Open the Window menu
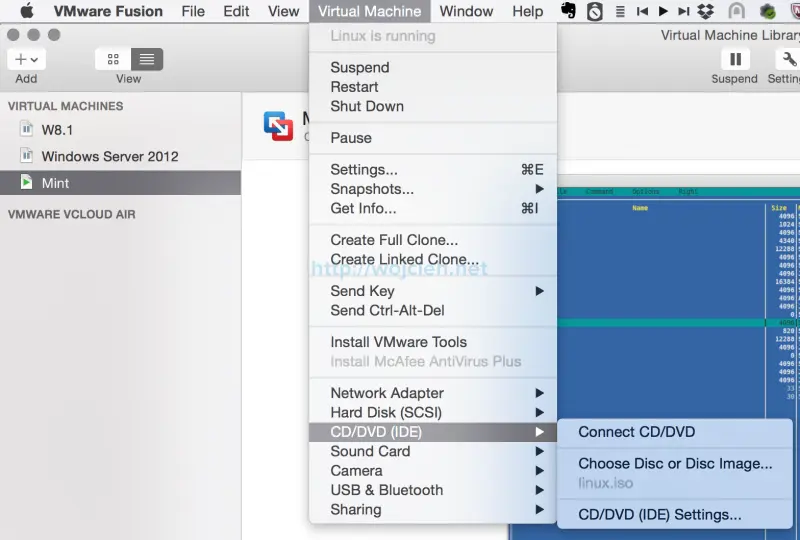 tap(466, 11)
